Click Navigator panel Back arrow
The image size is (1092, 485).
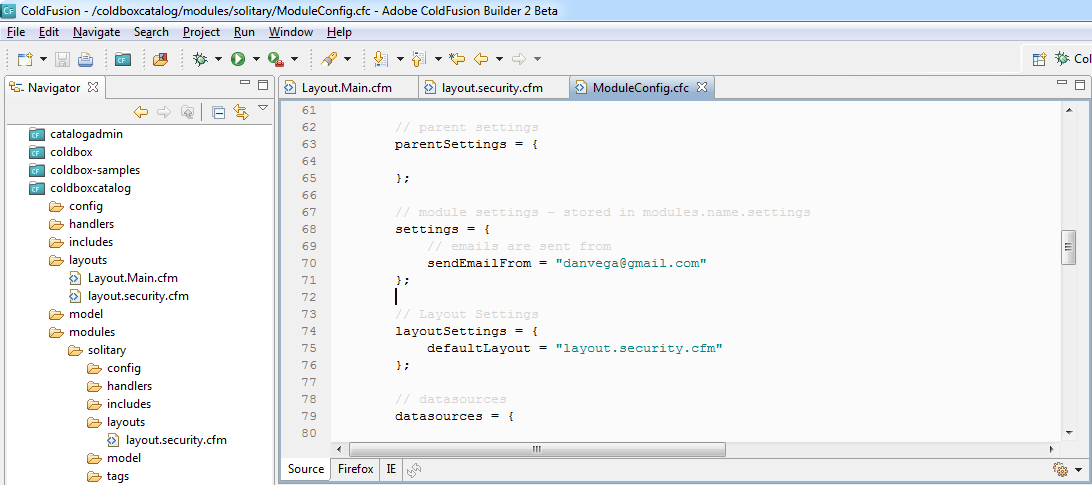click(141, 111)
